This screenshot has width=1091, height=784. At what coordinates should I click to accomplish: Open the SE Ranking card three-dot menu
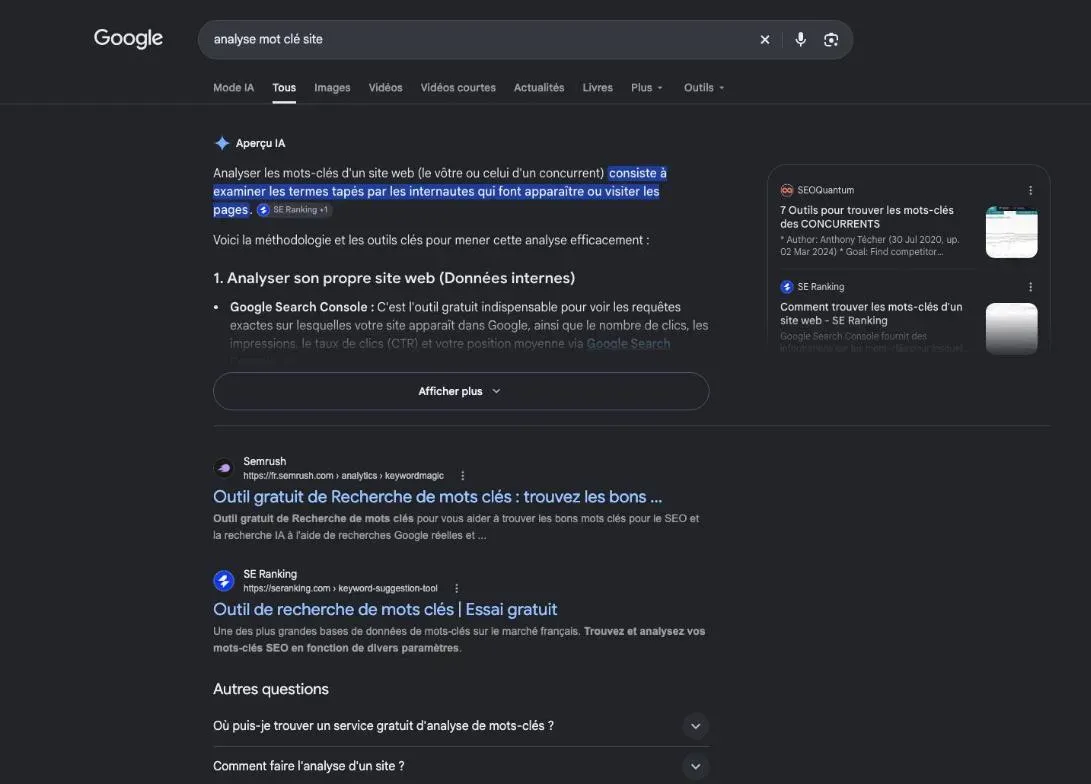pyautogui.click(x=1030, y=287)
